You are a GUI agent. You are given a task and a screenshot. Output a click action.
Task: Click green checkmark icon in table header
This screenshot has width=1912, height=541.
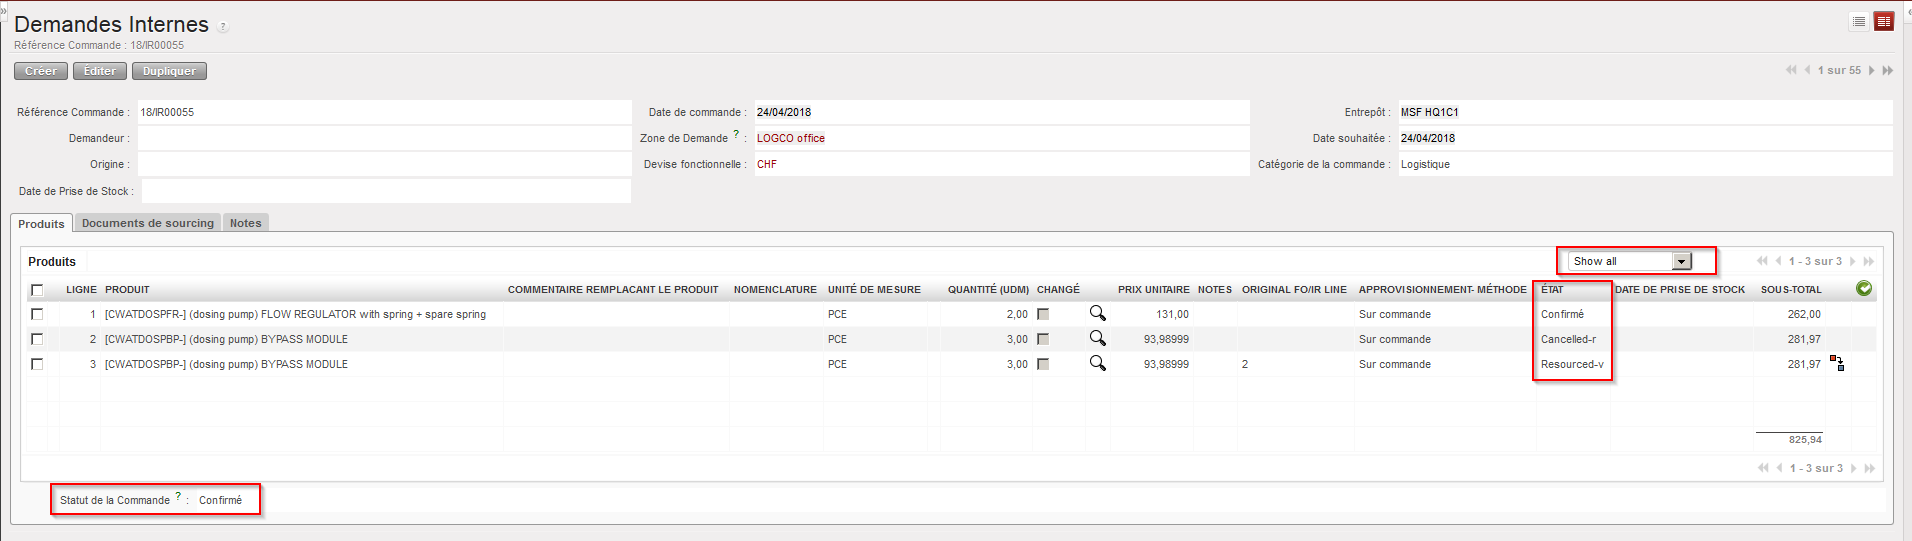(1864, 289)
